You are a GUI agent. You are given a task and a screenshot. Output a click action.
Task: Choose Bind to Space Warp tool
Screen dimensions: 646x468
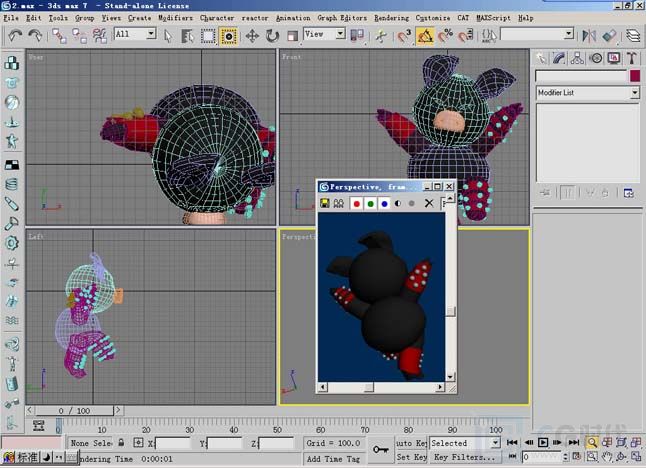pyautogui.click(x=99, y=36)
